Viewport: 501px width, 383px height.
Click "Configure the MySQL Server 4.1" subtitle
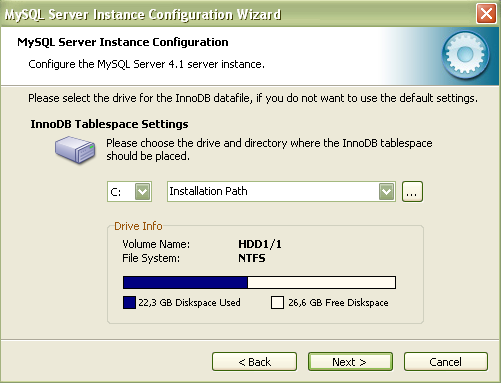click(x=146, y=64)
